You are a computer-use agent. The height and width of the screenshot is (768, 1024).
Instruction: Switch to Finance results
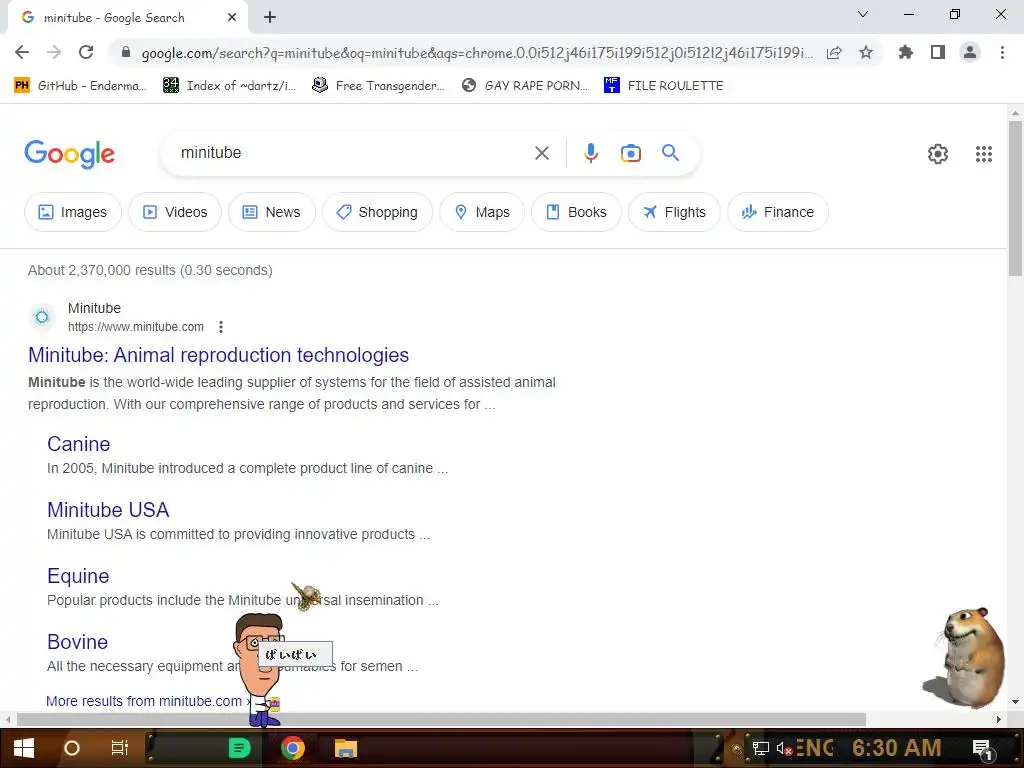click(778, 212)
